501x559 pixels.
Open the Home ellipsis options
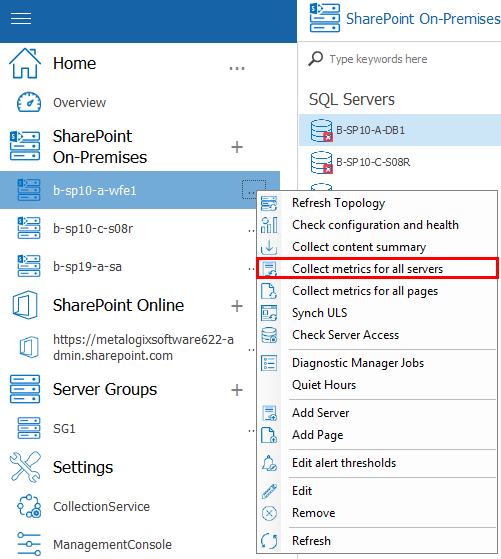tap(237, 68)
